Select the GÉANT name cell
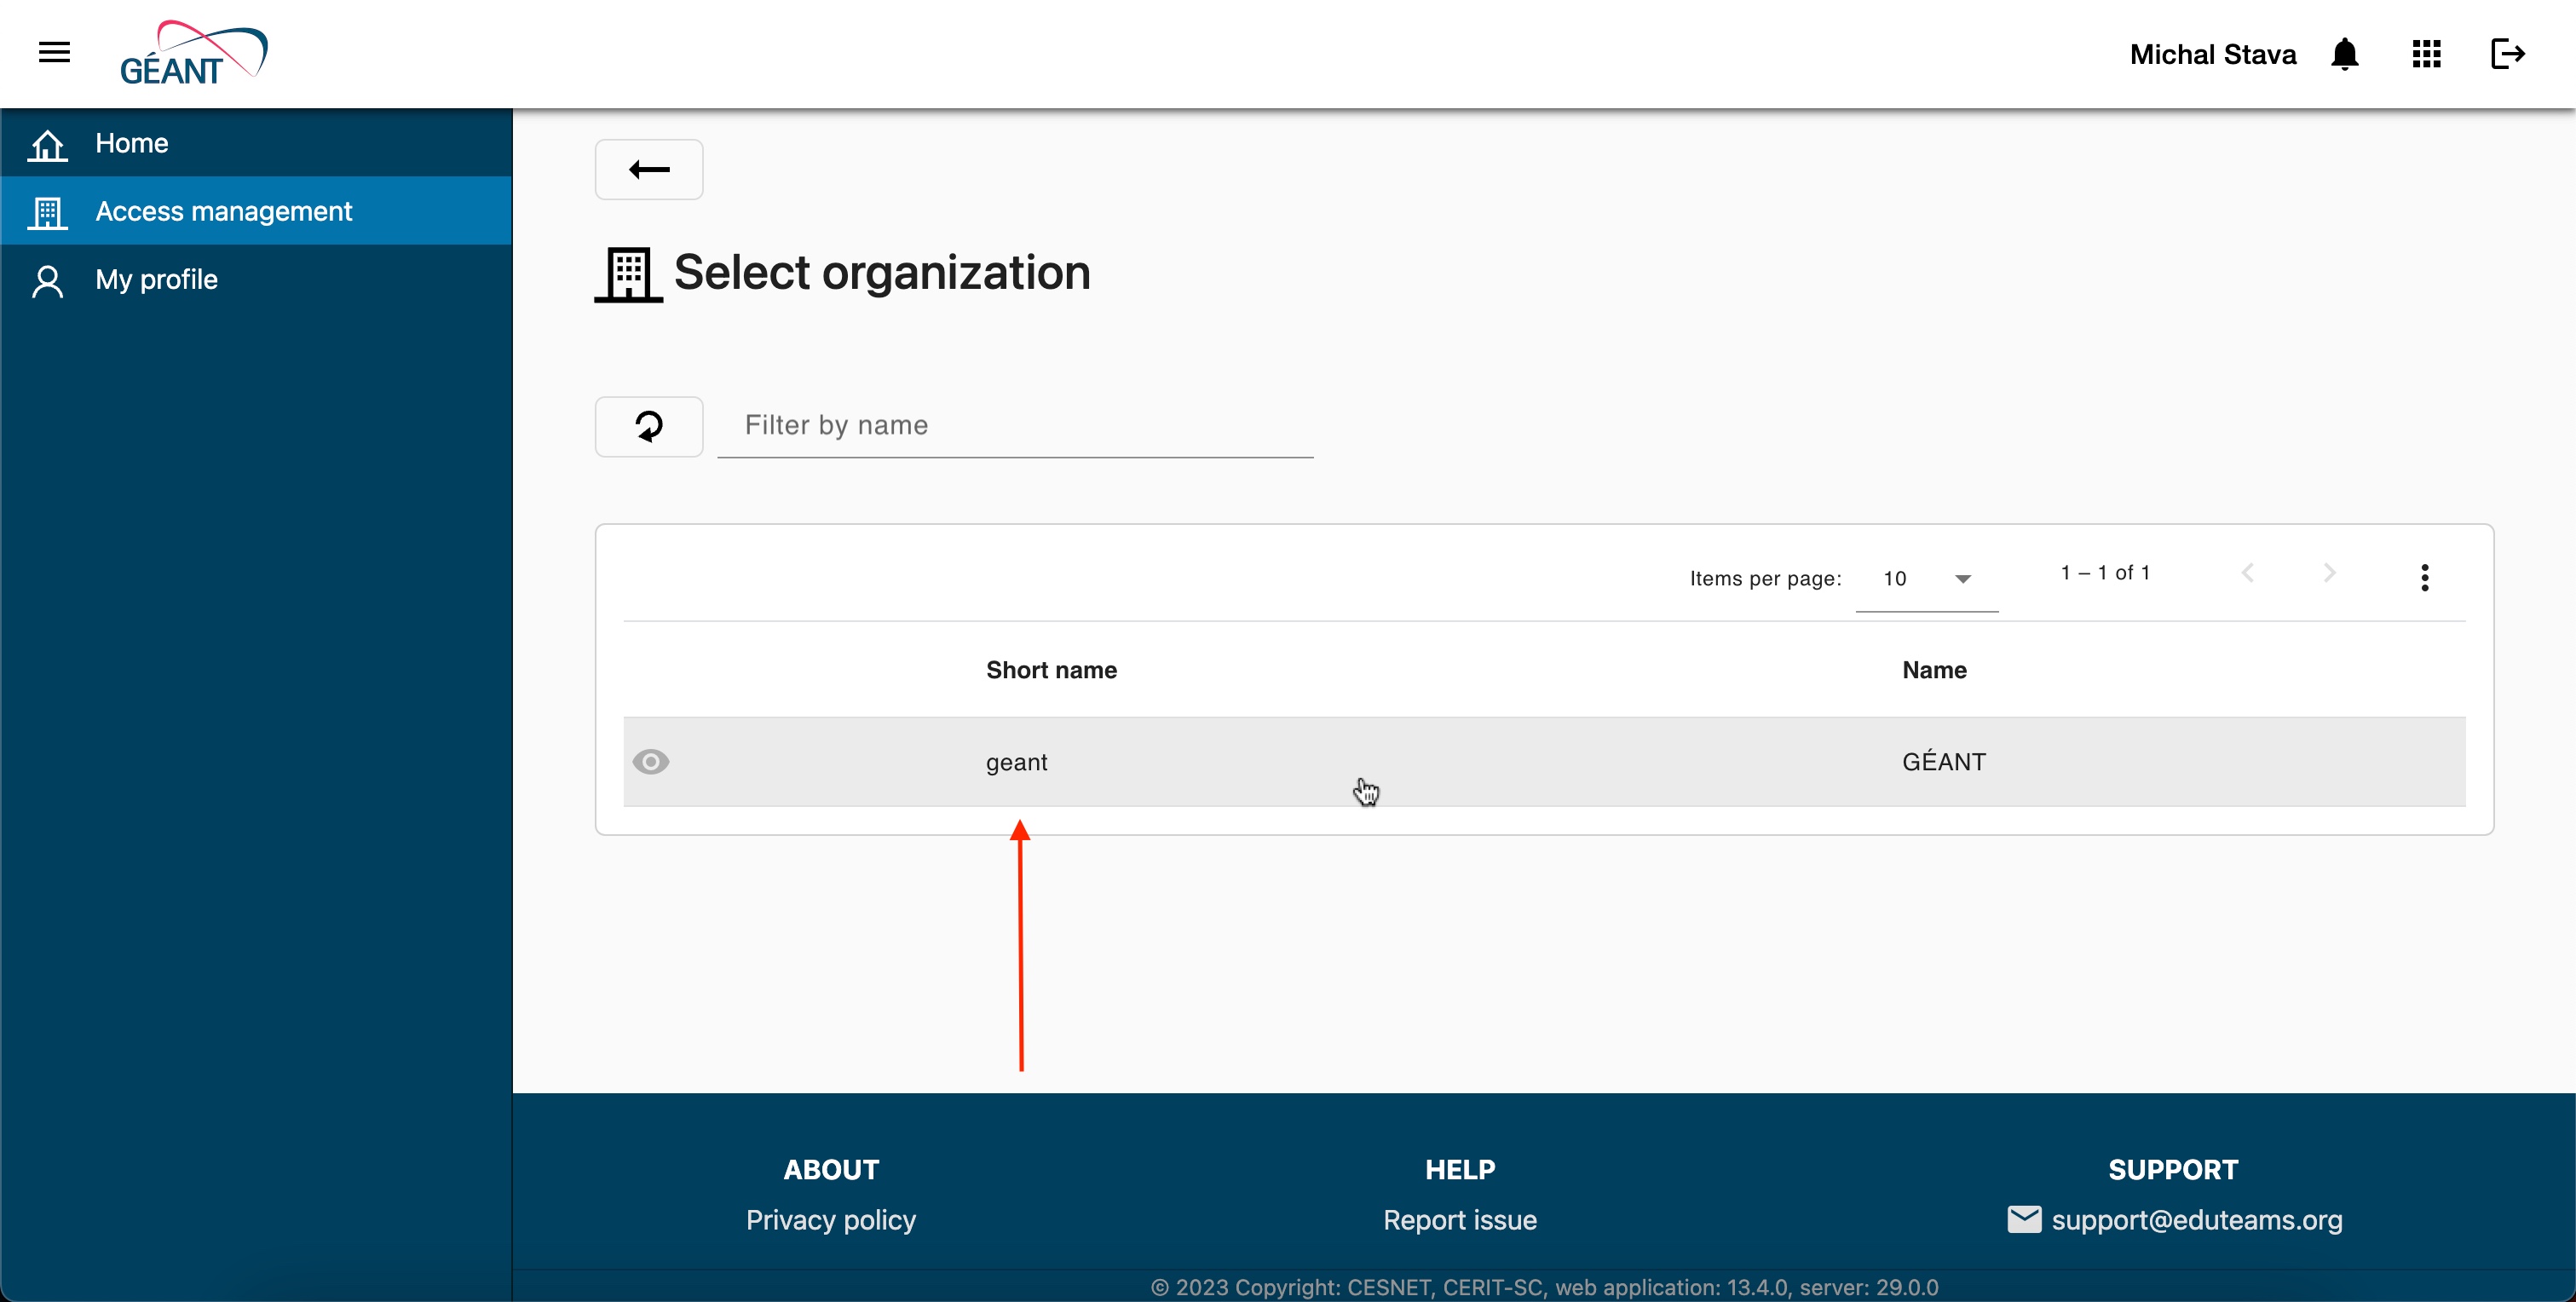Screen dimensions: 2576x1302 (x=1943, y=761)
